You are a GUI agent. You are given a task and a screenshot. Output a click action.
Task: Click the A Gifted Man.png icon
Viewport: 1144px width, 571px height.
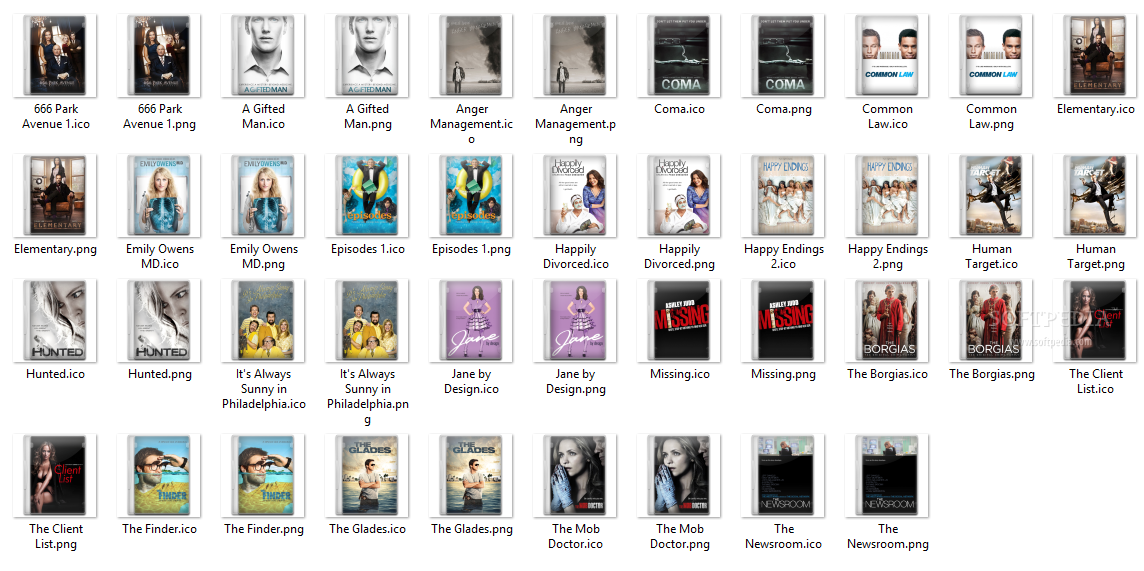click(367, 55)
